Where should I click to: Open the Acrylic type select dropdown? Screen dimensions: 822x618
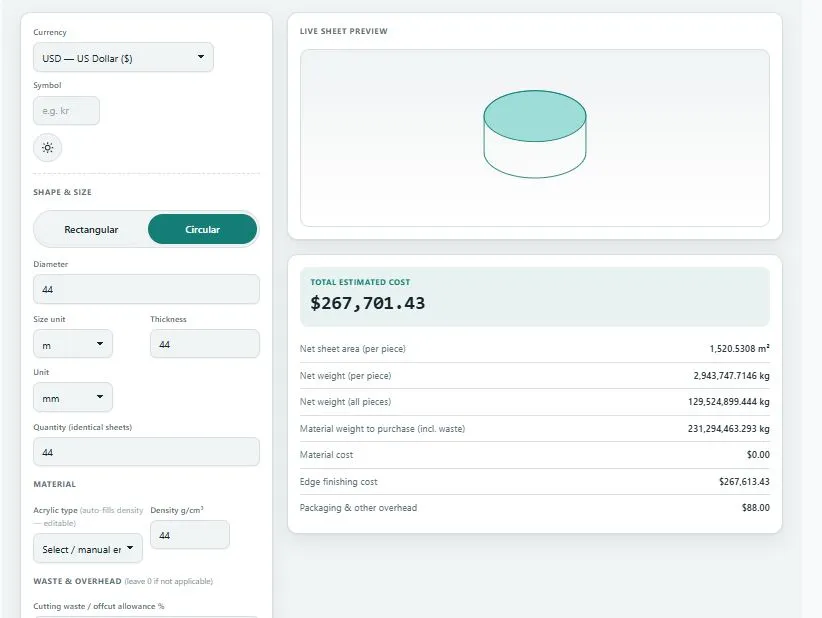88,548
